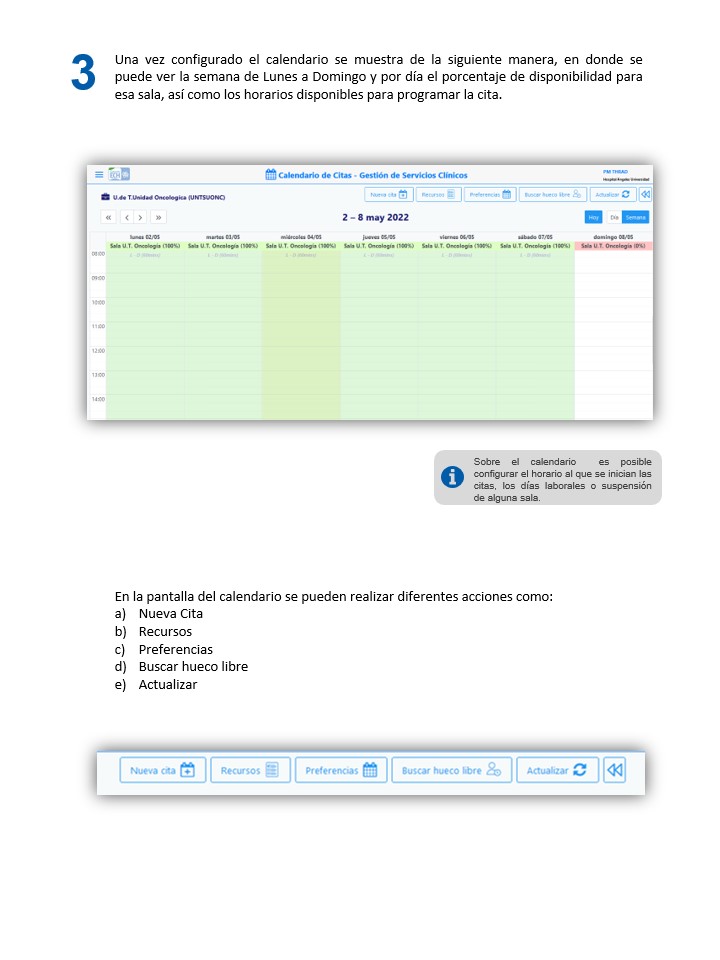Click the calendar icon beside Calendario de Citas title

click(270, 175)
